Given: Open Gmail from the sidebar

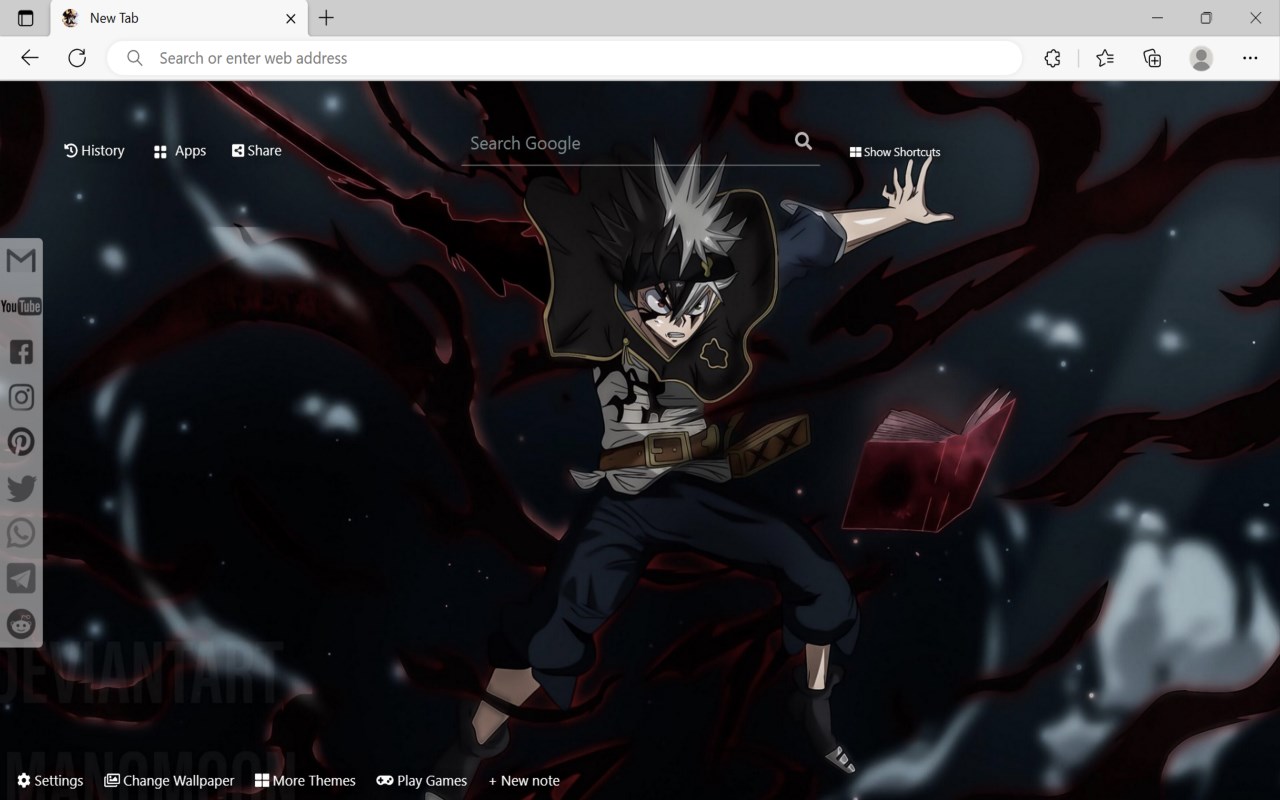Looking at the screenshot, I should tap(21, 260).
